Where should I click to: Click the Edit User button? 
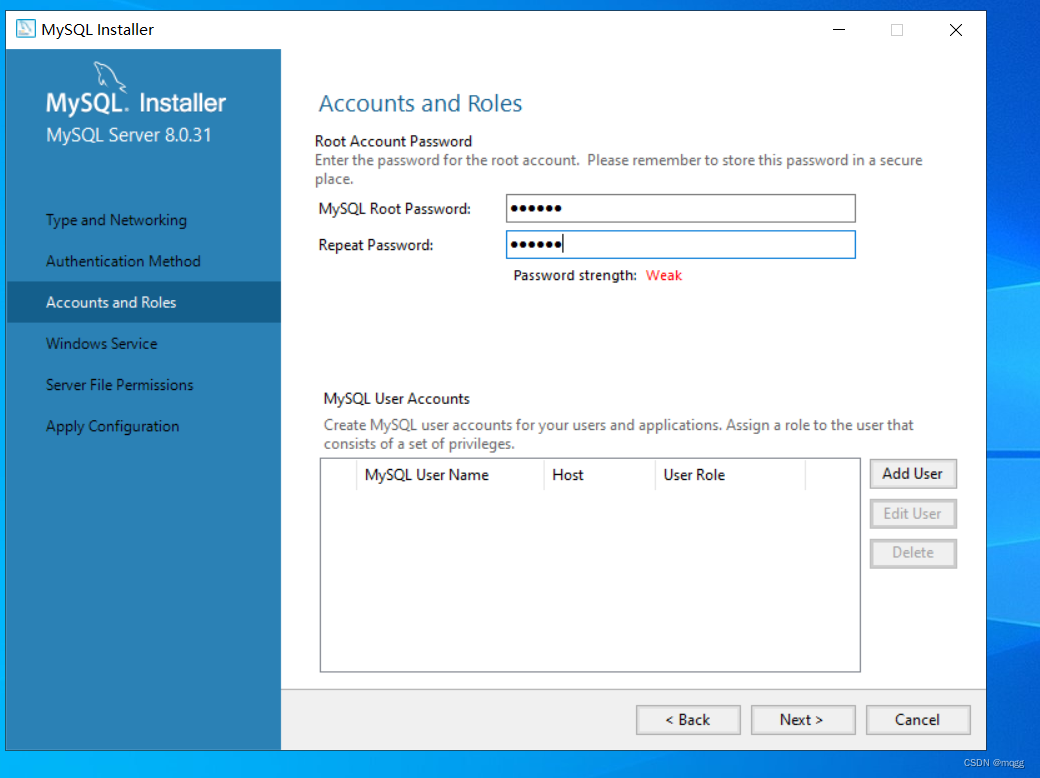tap(913, 513)
